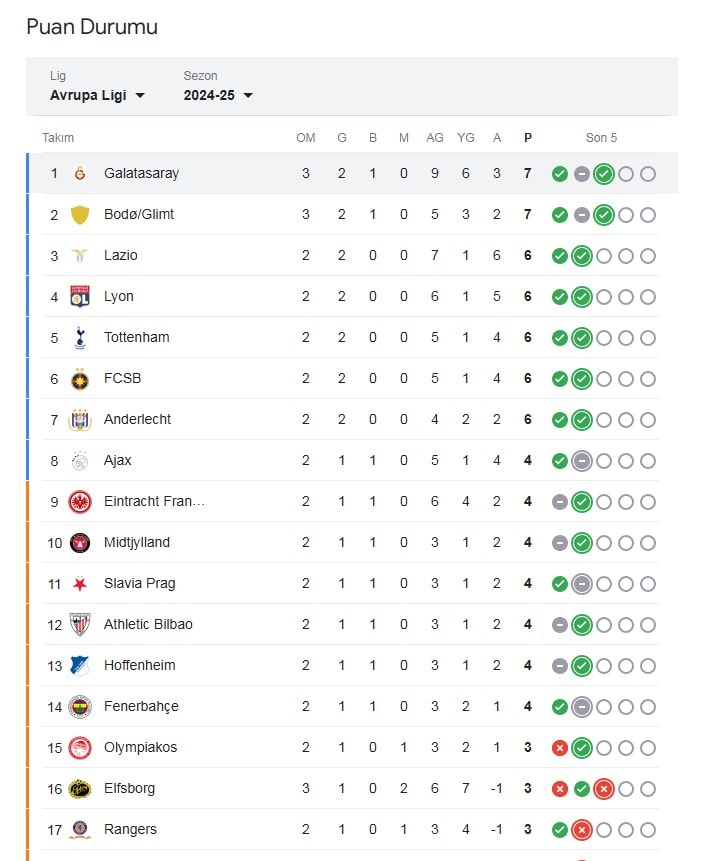Image resolution: width=724 pixels, height=861 pixels.
Task: Click the Tottenham cockerel logo
Action: pos(80,338)
